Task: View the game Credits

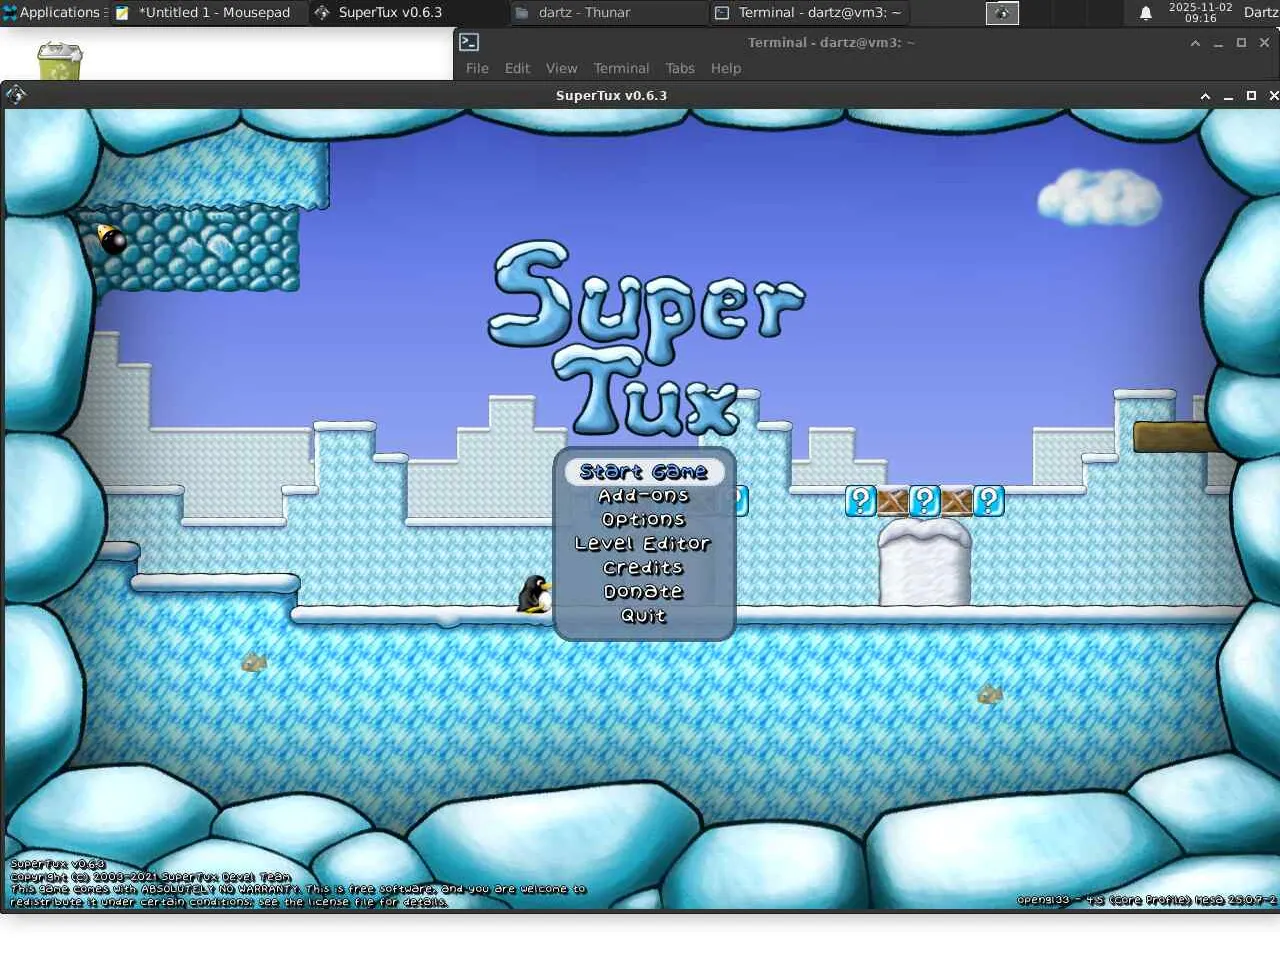Action: (643, 568)
